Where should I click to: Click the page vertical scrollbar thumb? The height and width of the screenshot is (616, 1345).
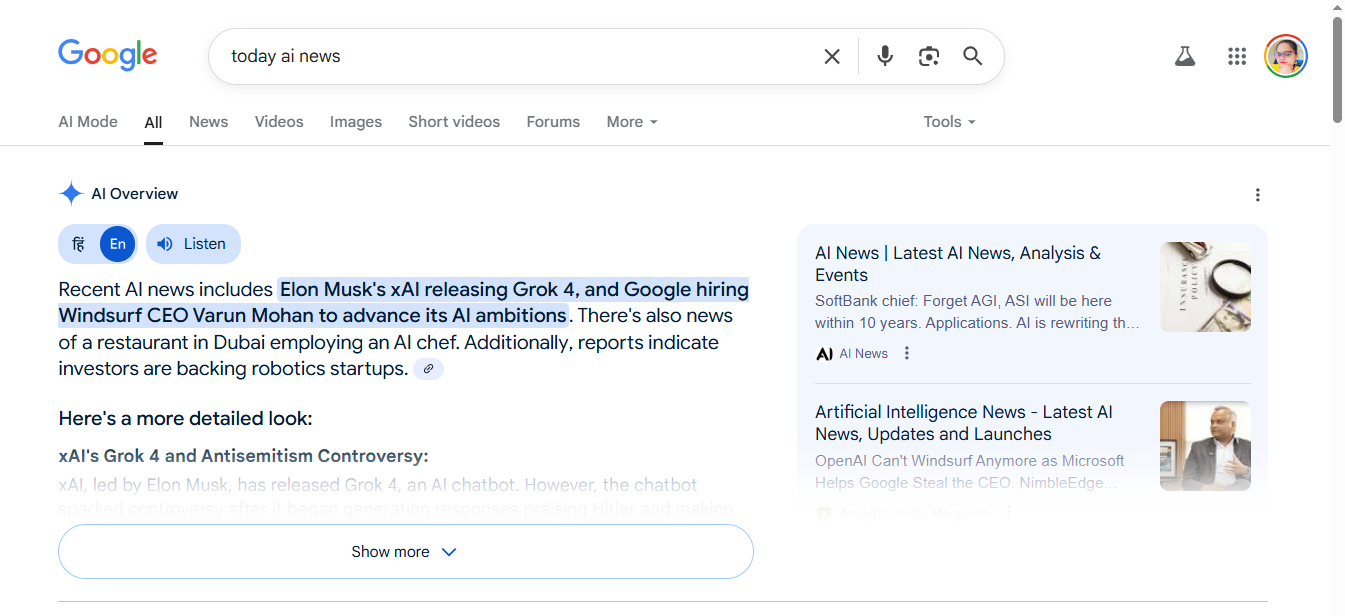[1337, 70]
